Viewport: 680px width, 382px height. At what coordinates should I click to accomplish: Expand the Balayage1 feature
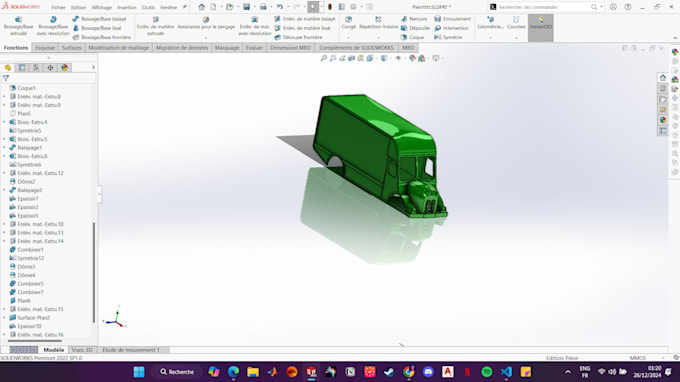pyautogui.click(x=4, y=148)
